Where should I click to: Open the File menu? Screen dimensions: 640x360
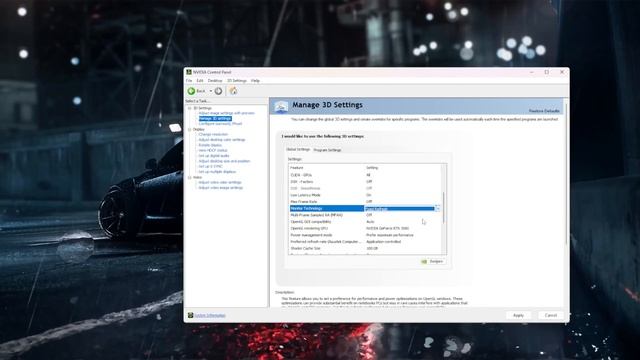[x=189, y=81]
